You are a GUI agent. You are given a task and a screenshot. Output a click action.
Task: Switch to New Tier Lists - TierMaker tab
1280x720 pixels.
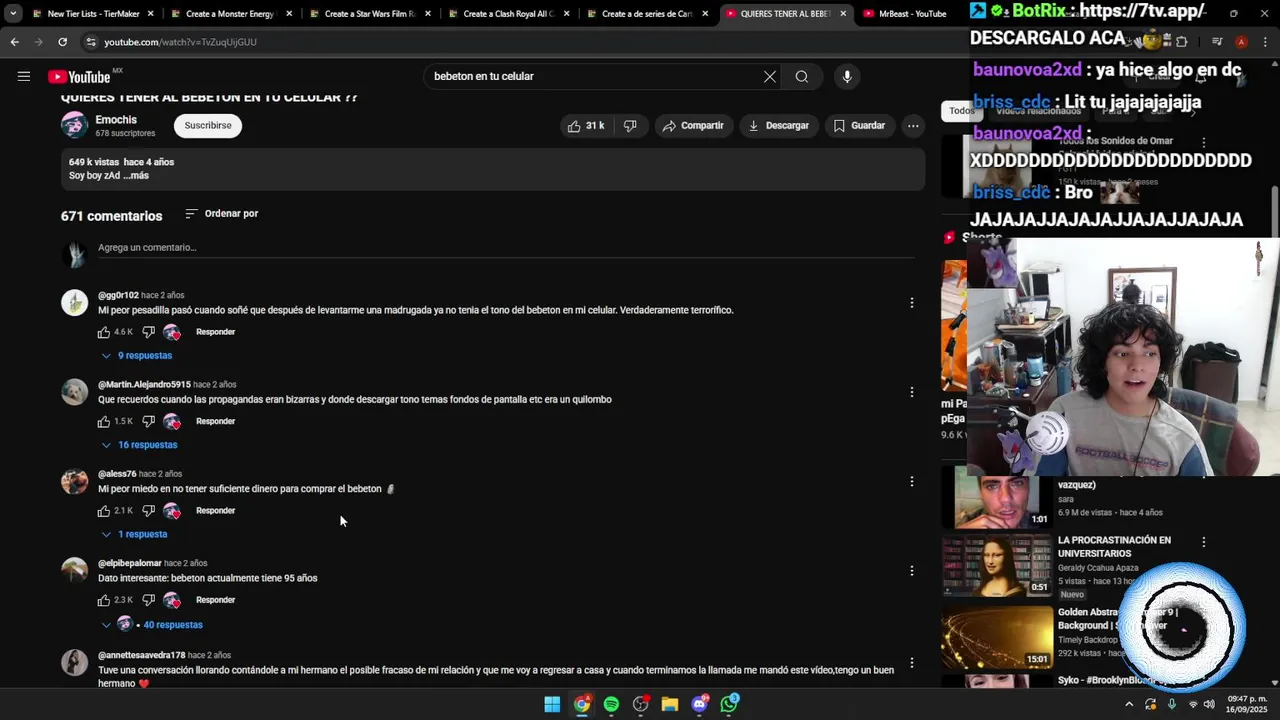93,14
